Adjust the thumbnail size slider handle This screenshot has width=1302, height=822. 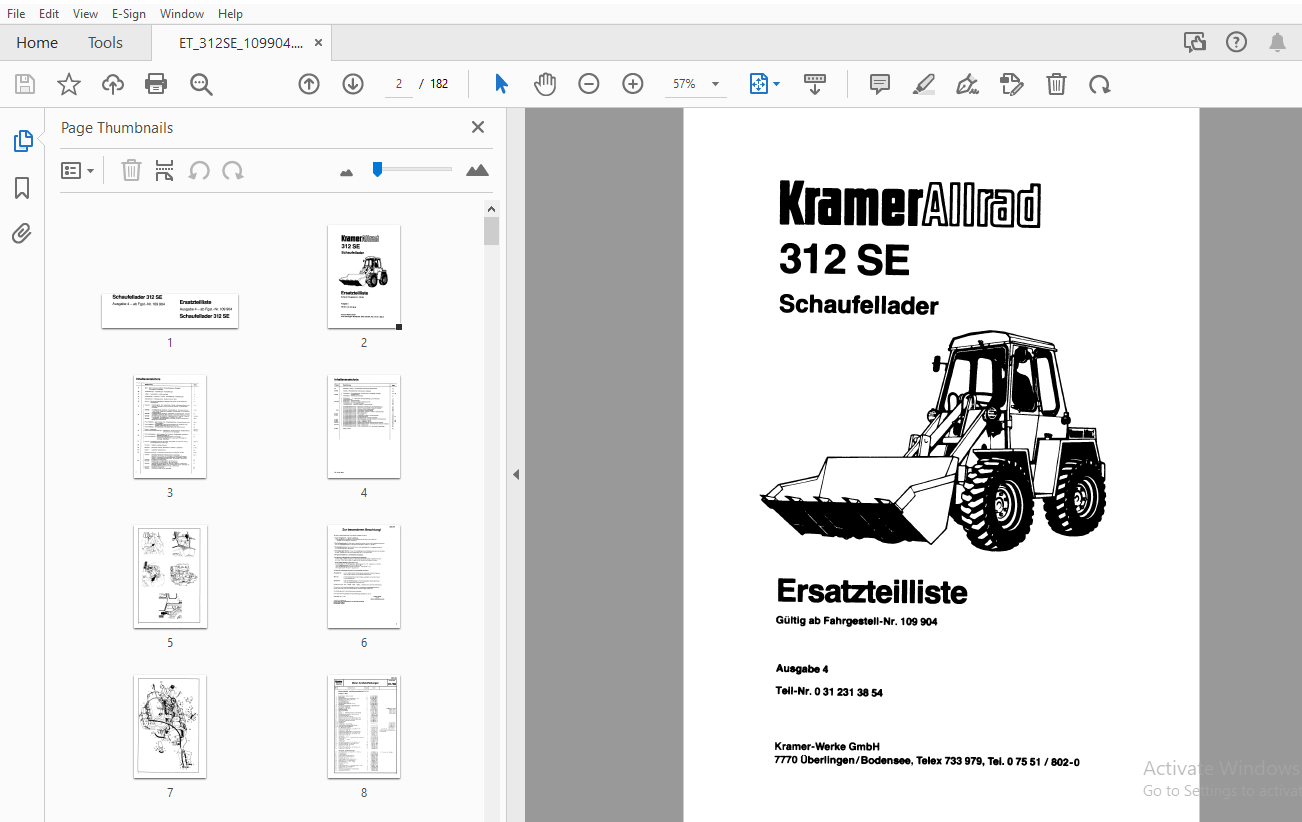[377, 169]
